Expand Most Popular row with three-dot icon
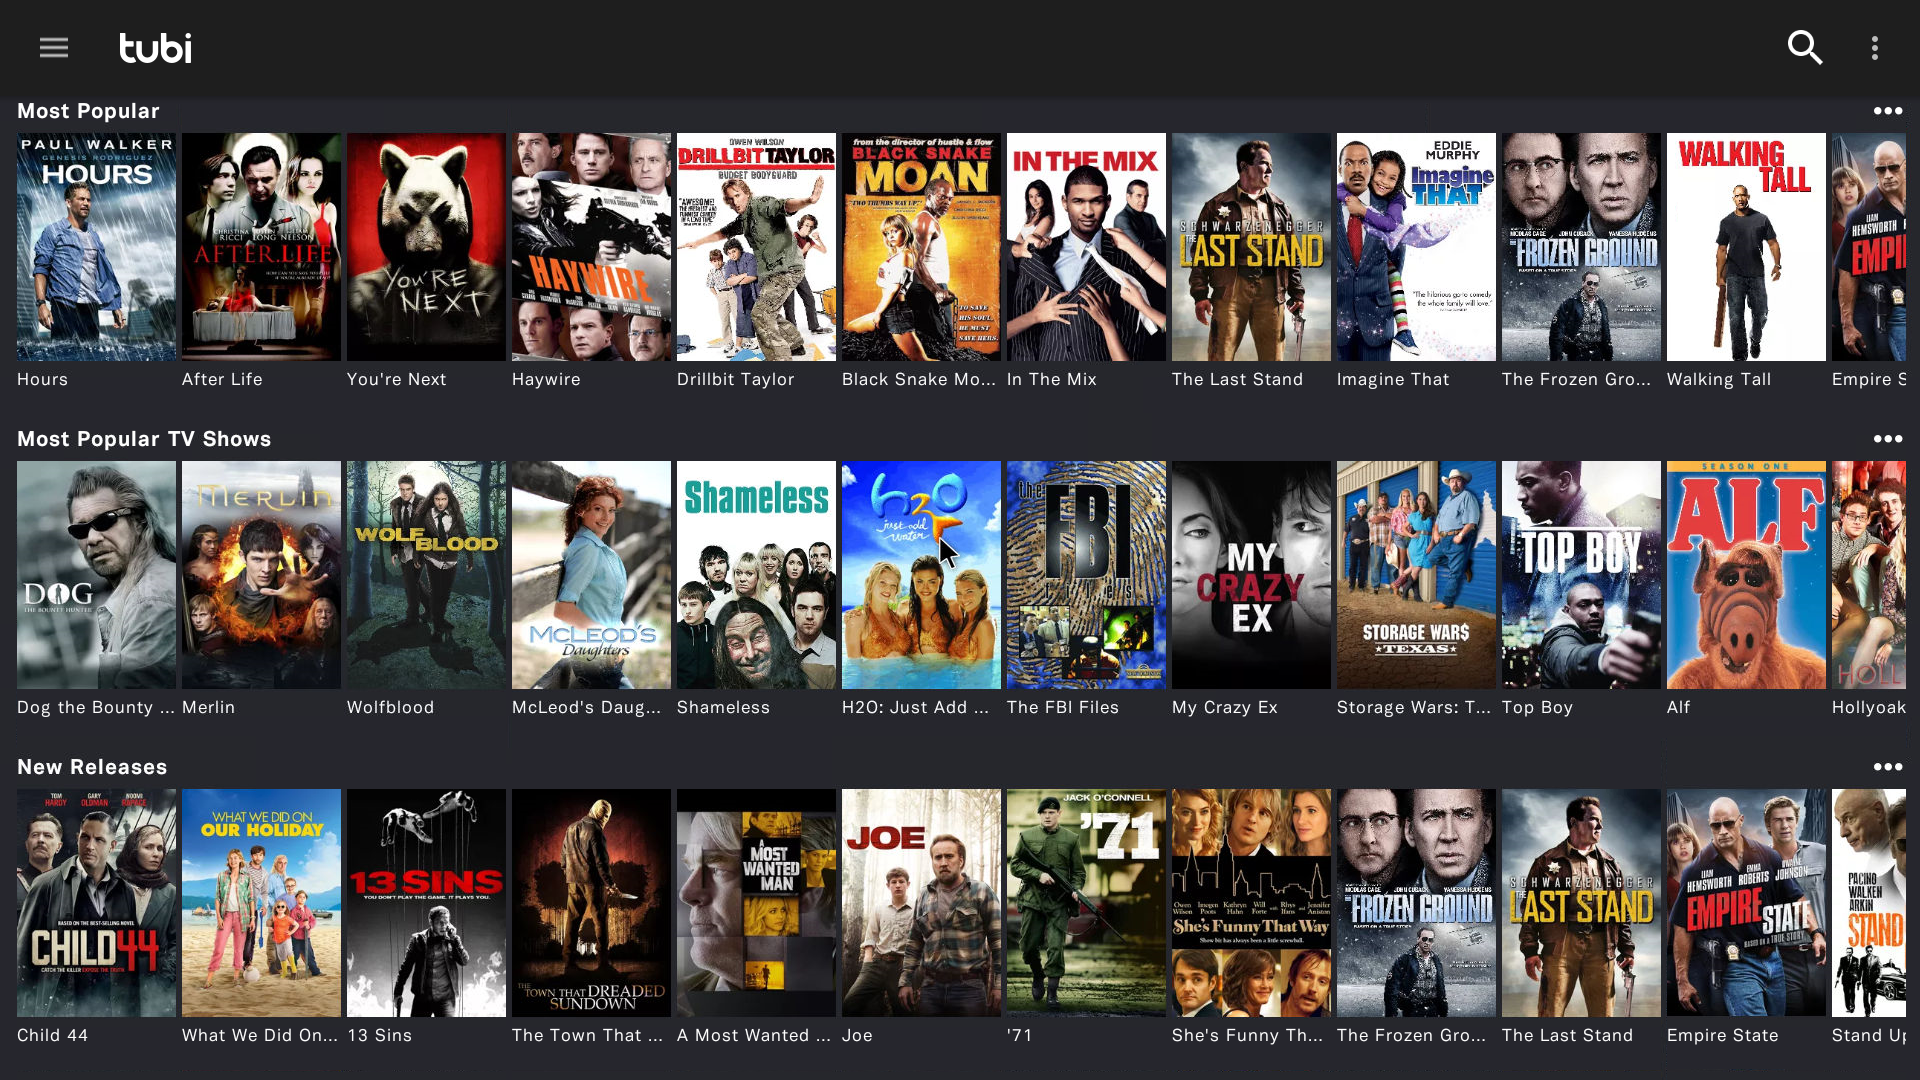The height and width of the screenshot is (1080, 1920). pyautogui.click(x=1887, y=111)
